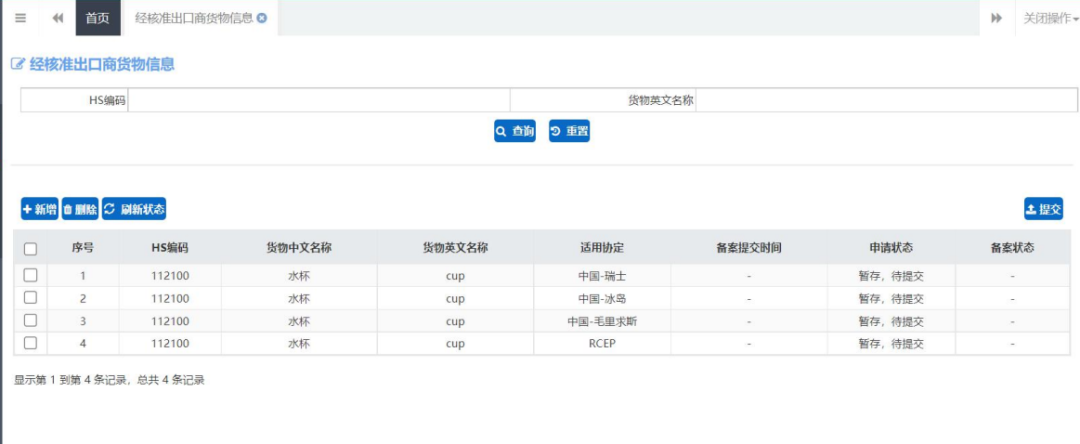The image size is (1080, 444).
Task: Close the 经核准出口商货物信息 tab
Action: click(x=262, y=18)
